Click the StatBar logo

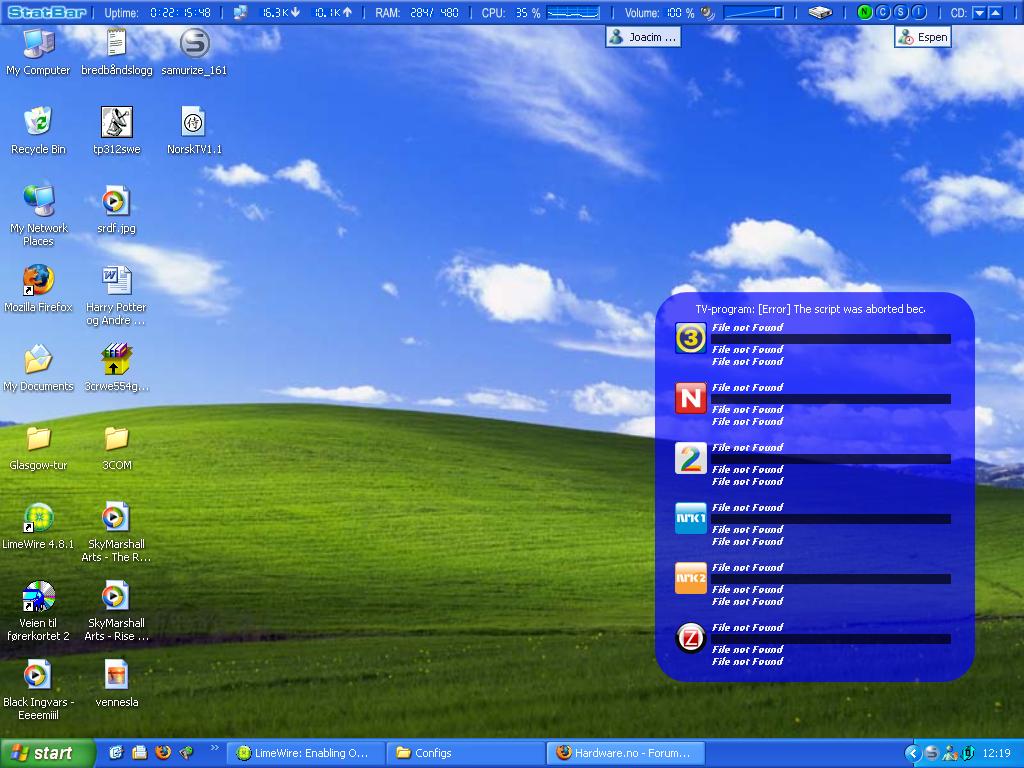(46, 12)
